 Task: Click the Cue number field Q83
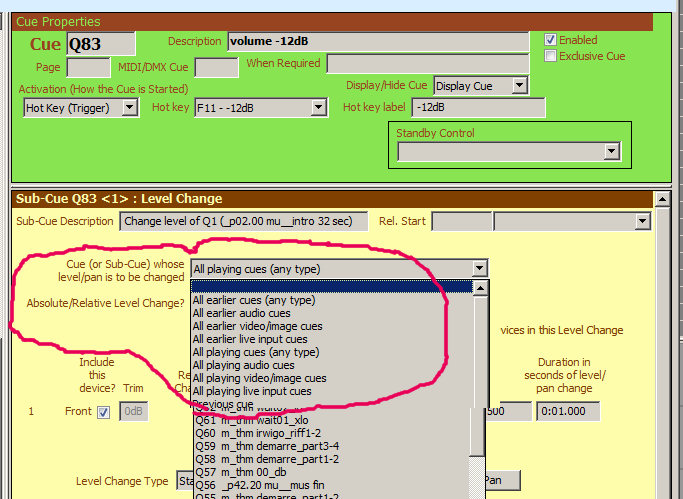pyautogui.click(x=100, y=43)
